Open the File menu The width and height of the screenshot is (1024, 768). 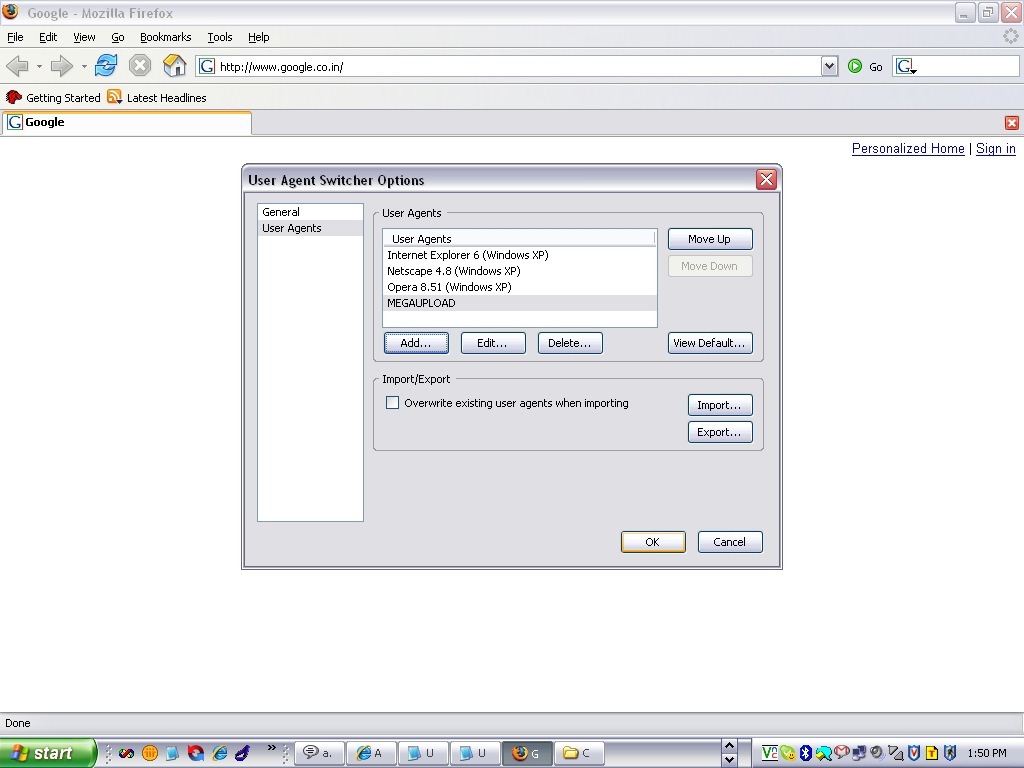[x=15, y=37]
